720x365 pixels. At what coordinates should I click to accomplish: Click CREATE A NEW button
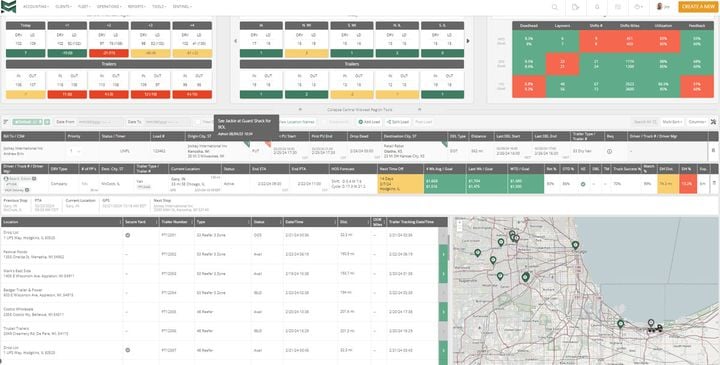(x=698, y=7)
